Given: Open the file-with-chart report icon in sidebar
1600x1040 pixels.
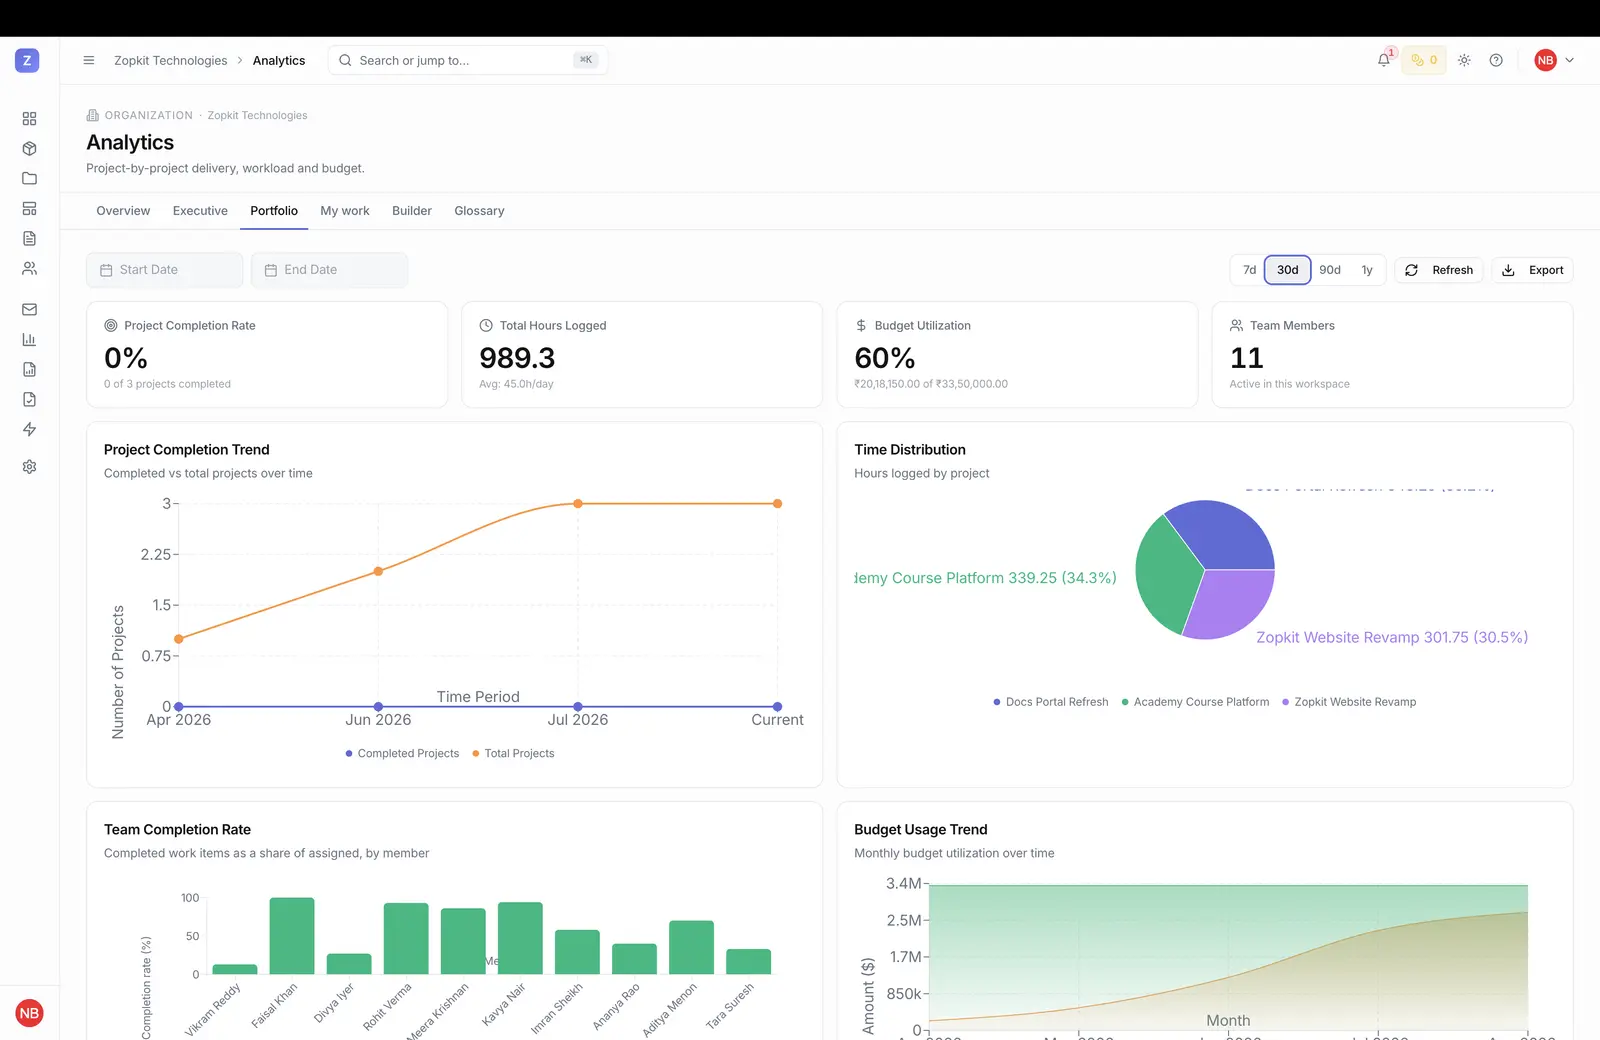Looking at the screenshot, I should [29, 369].
